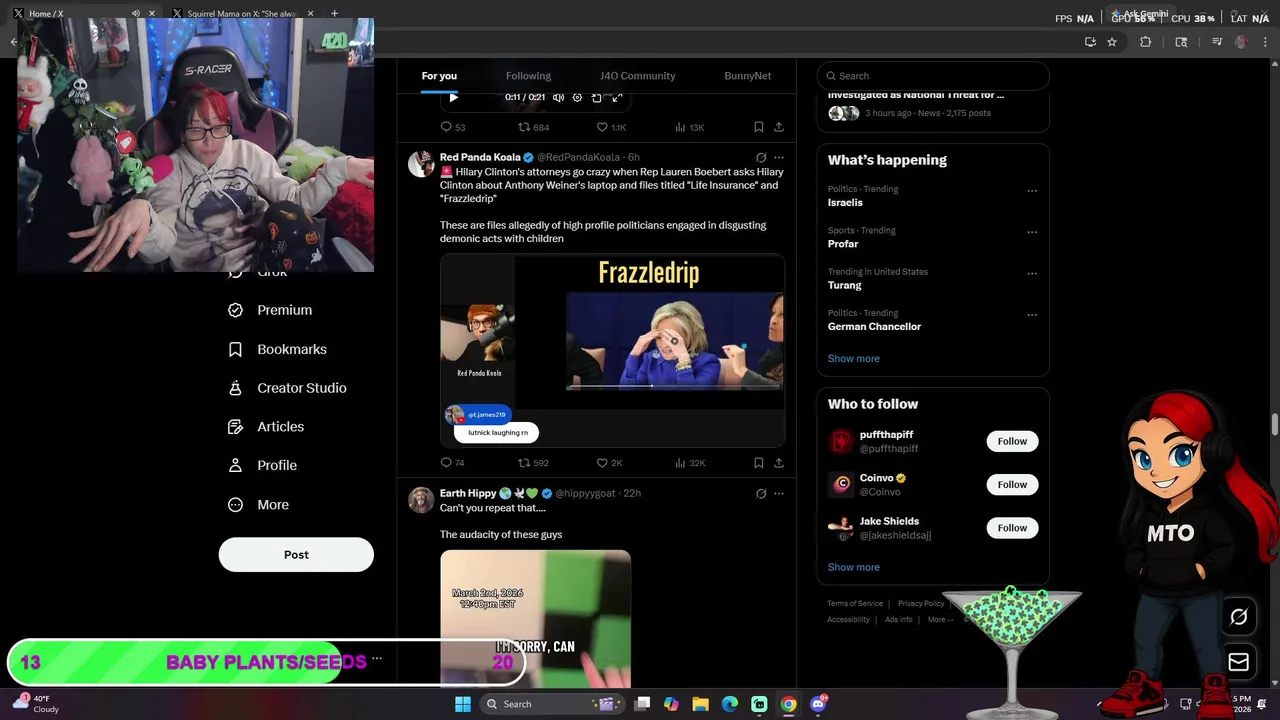Image resolution: width=1280 pixels, height=720 pixels.
Task: Open the Ads info footer link
Action: click(898, 620)
